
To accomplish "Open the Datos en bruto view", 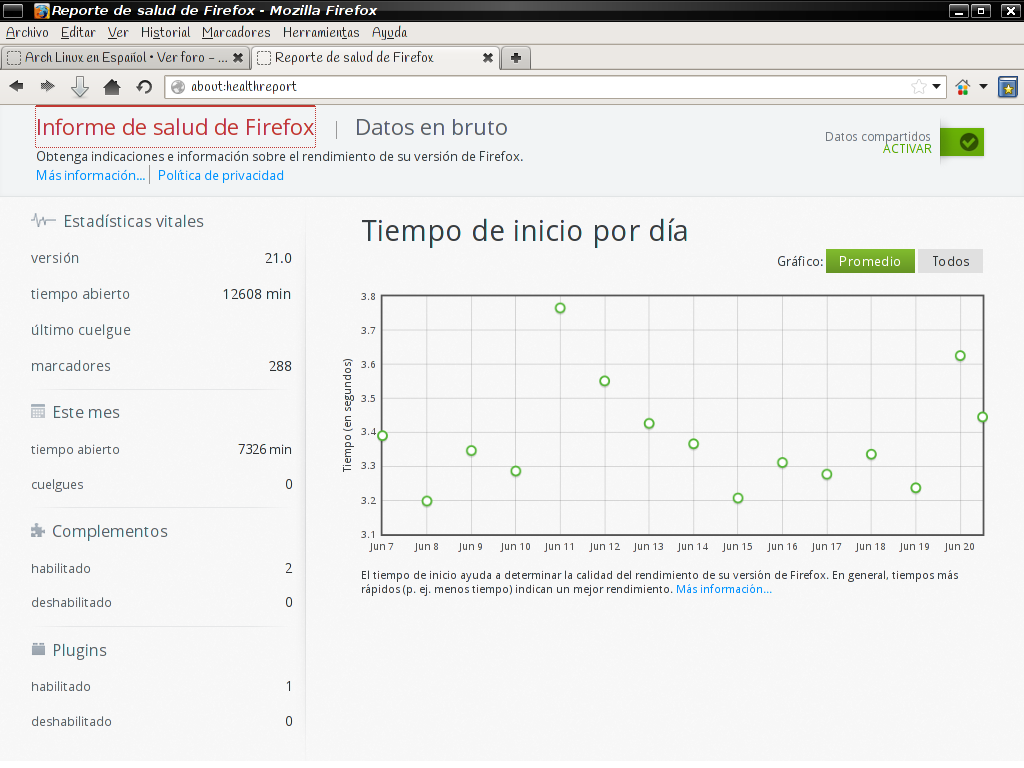I will point(431,127).
